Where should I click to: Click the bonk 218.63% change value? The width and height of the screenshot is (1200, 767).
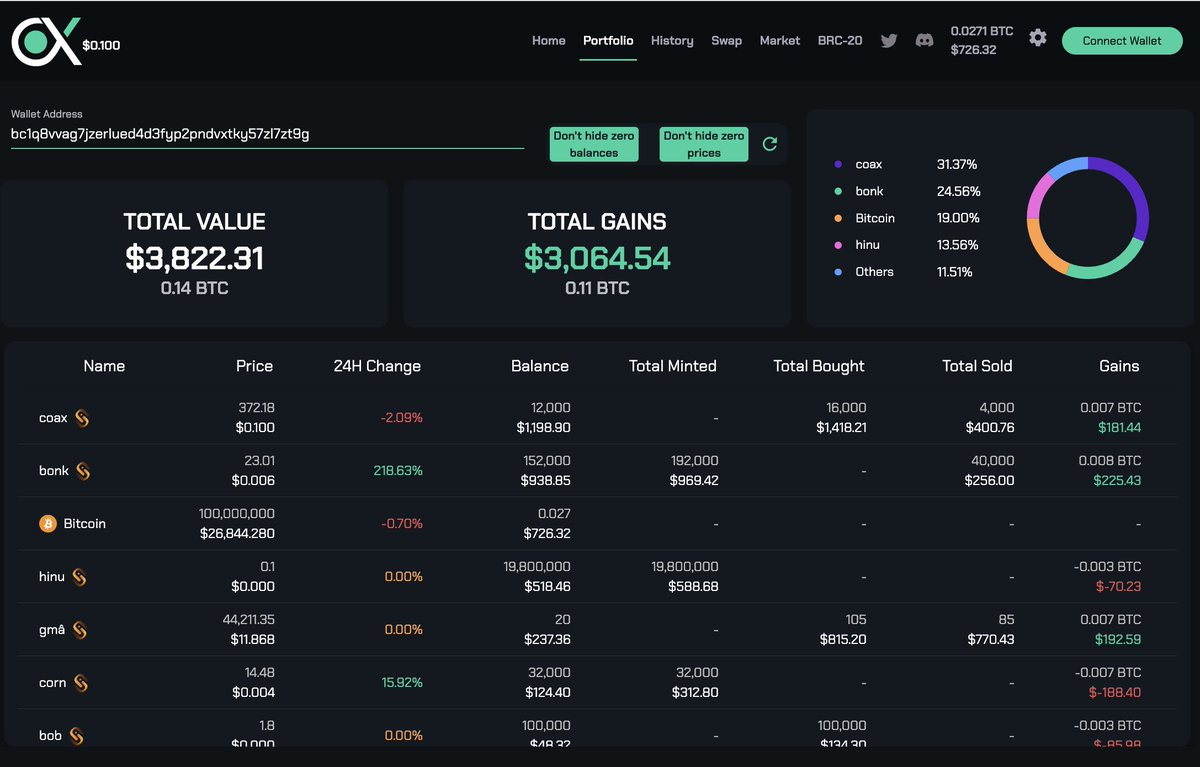click(397, 470)
